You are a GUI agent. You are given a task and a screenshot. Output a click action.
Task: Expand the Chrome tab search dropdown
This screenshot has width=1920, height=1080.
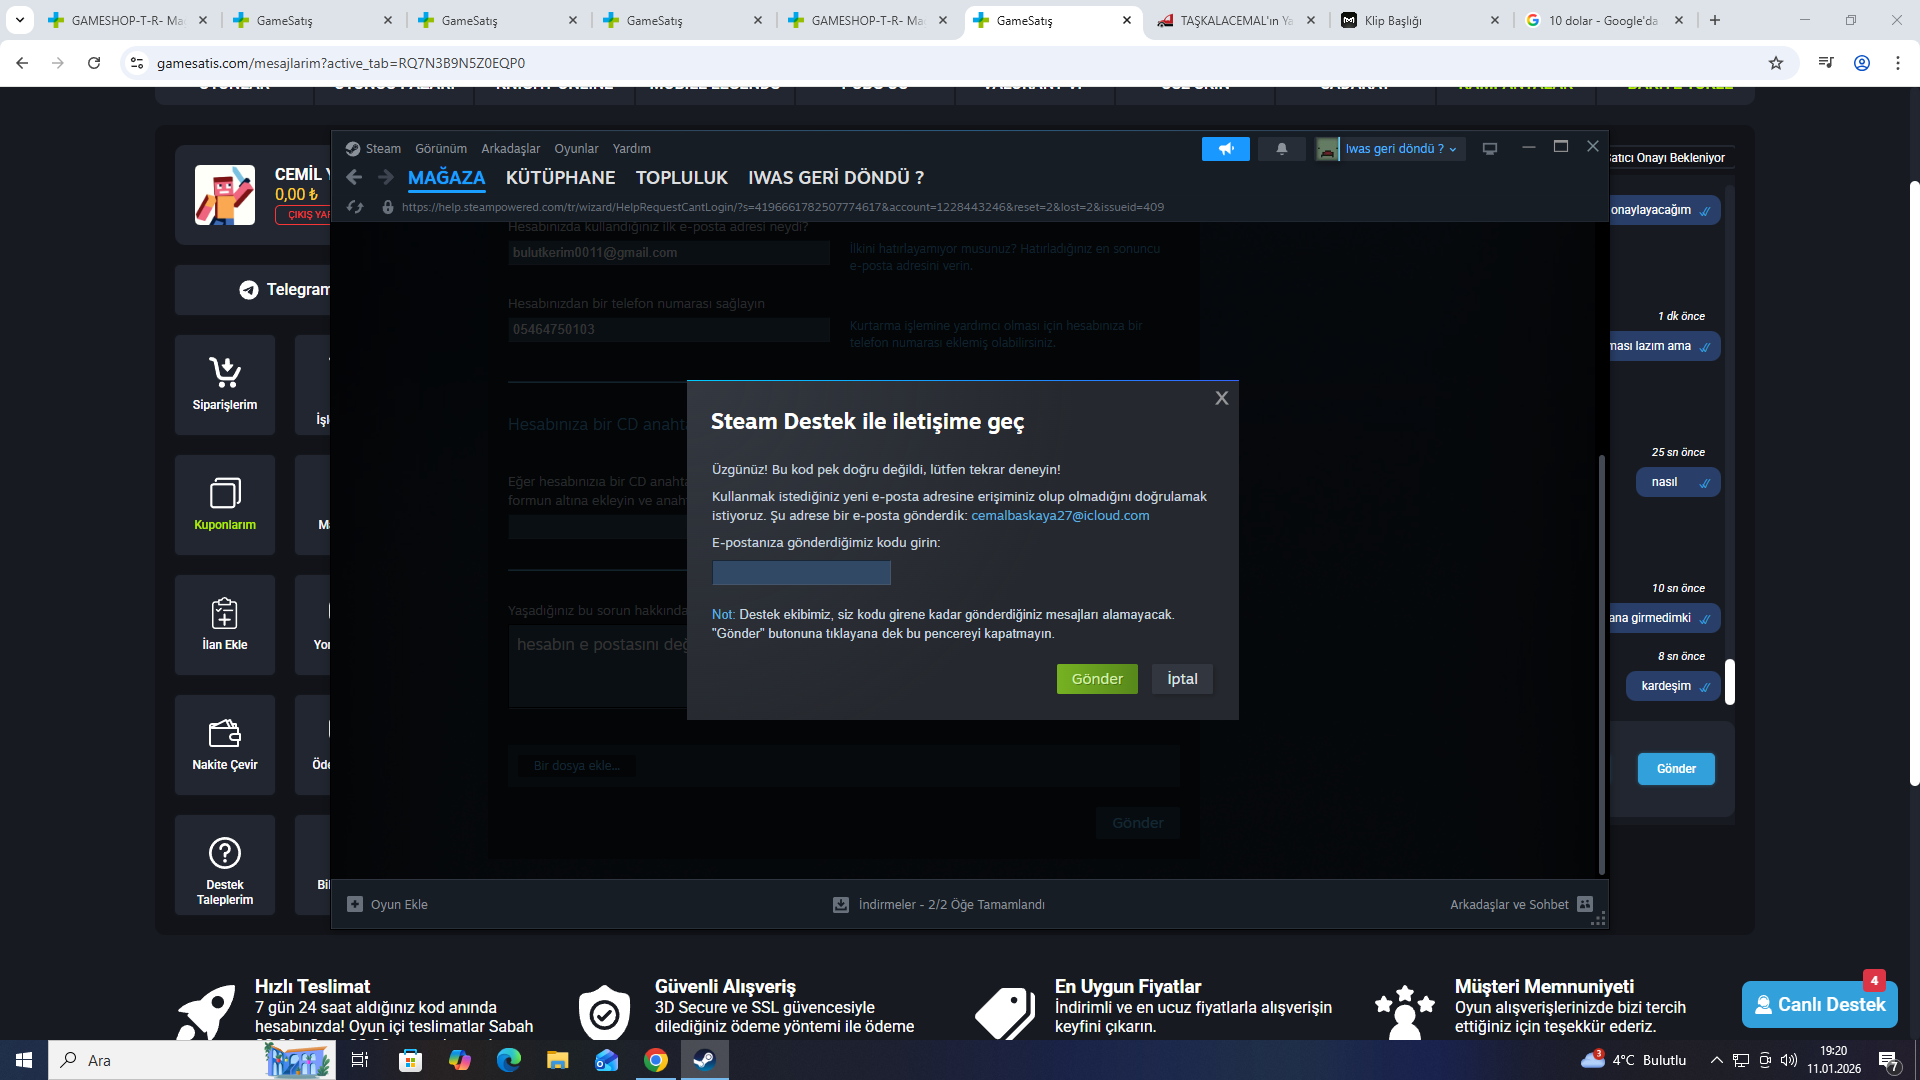[20, 20]
